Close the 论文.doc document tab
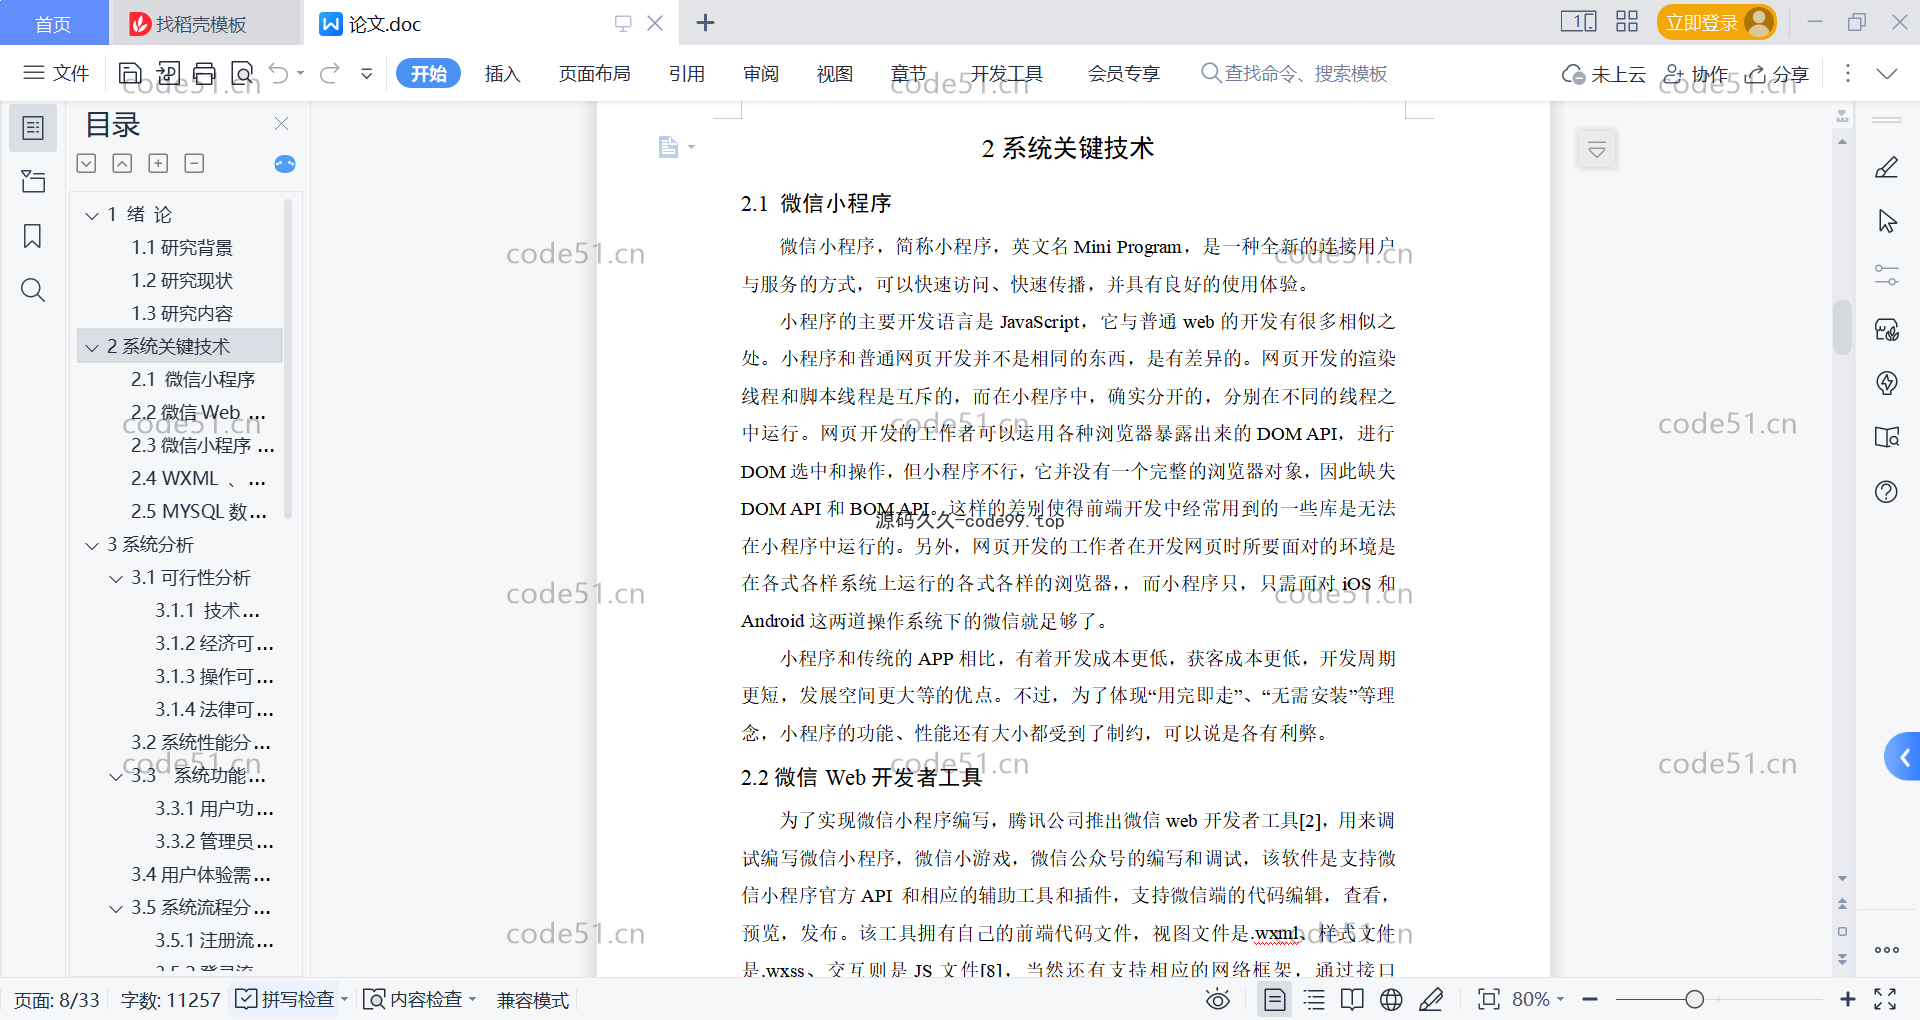Screen dimensions: 1920x1020 coord(655,23)
